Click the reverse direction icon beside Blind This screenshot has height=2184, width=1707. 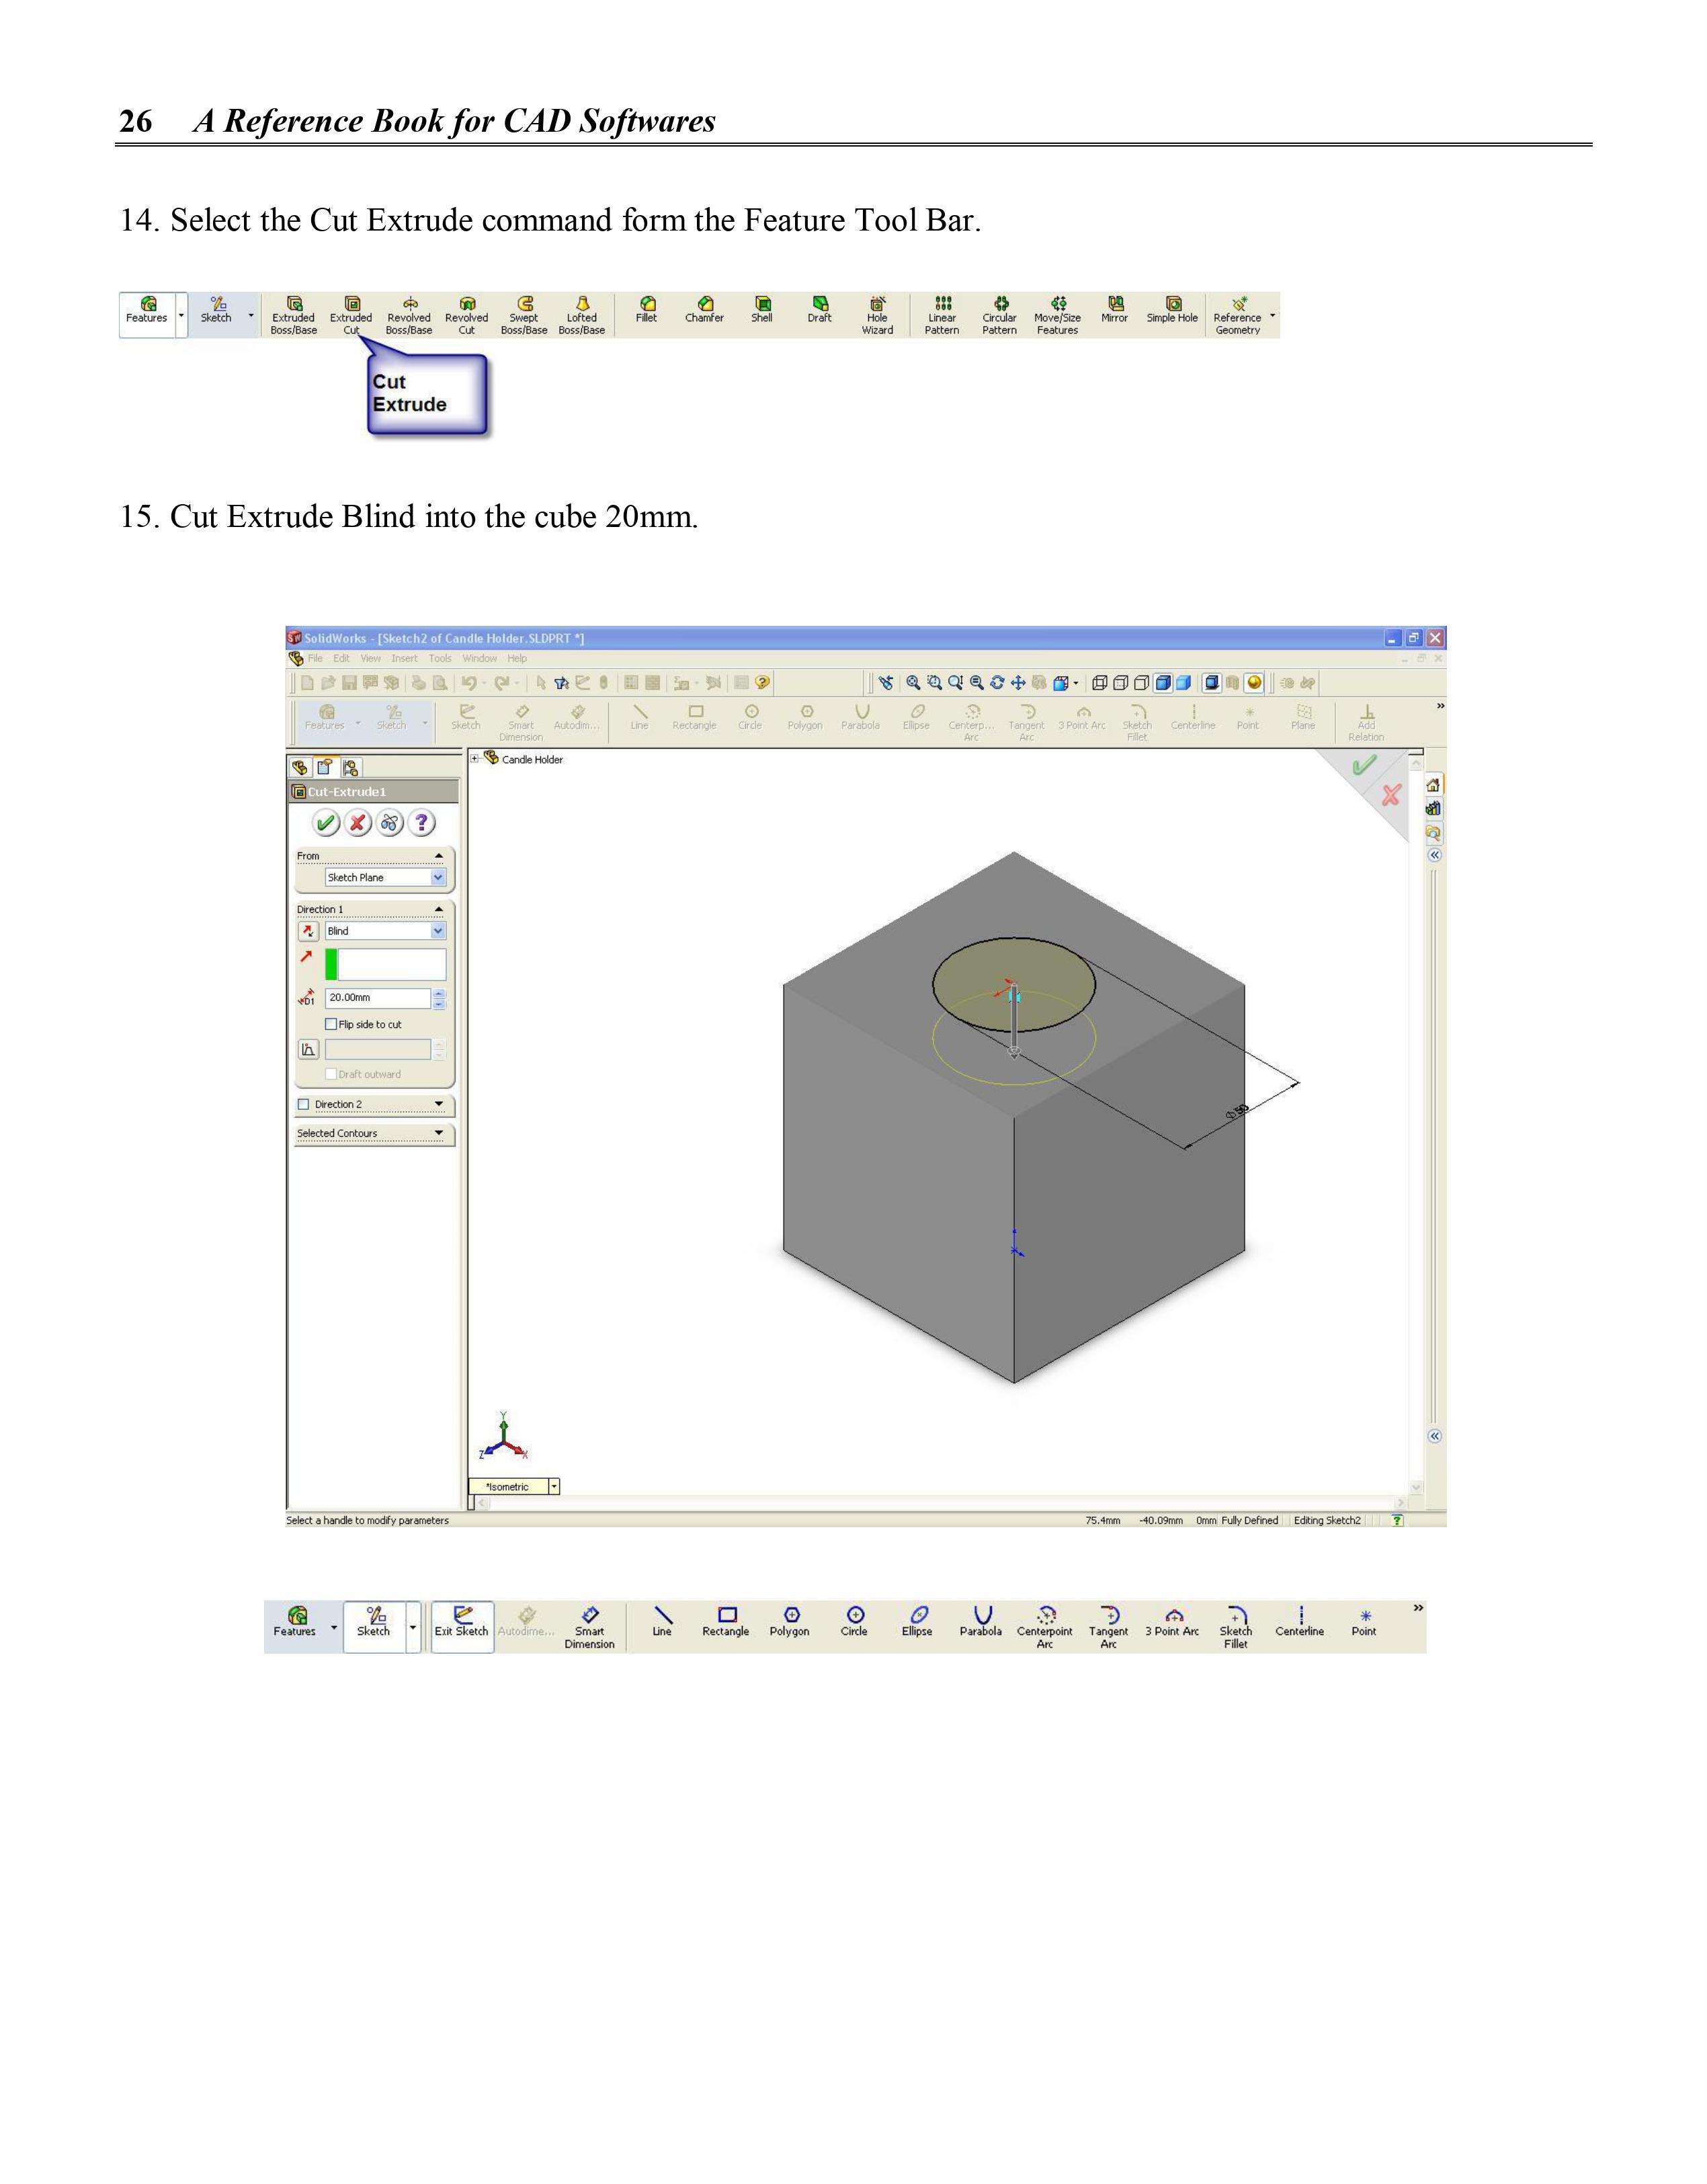coord(308,931)
